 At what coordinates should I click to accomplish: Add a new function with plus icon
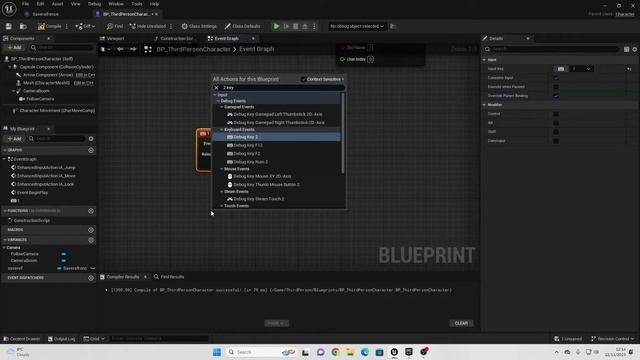coord(91,211)
